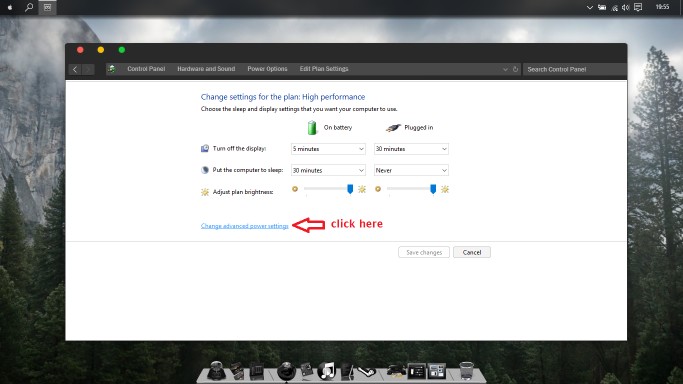This screenshot has height=384, width=683.
Task: Open Plugged in sleep Never dropdown
Action: [411, 170]
